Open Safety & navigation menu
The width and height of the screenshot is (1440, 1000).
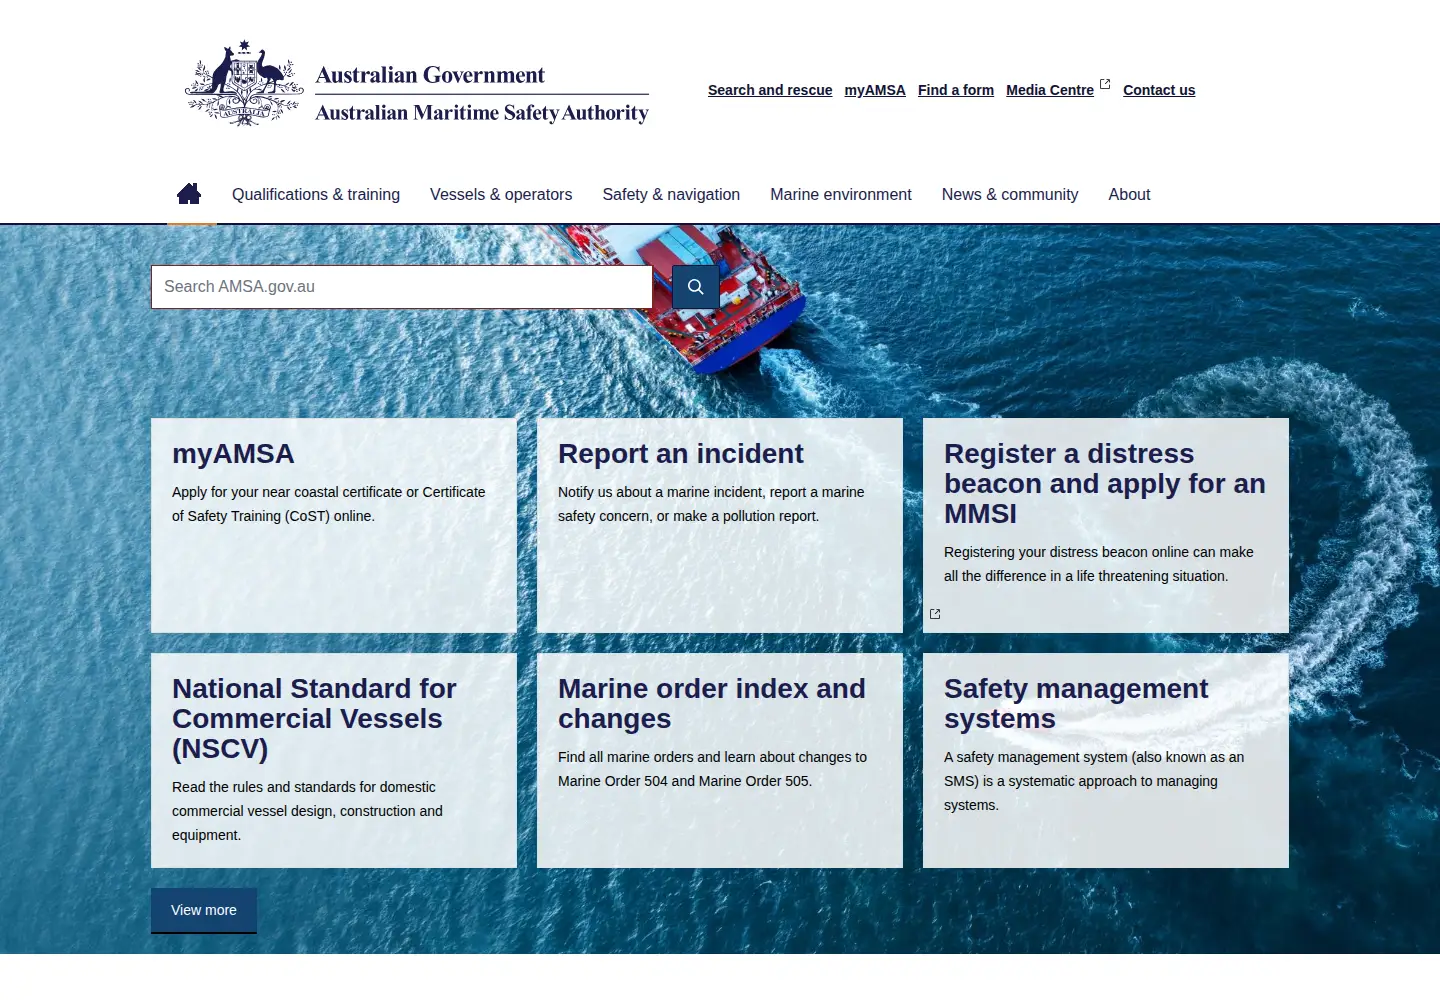click(671, 195)
